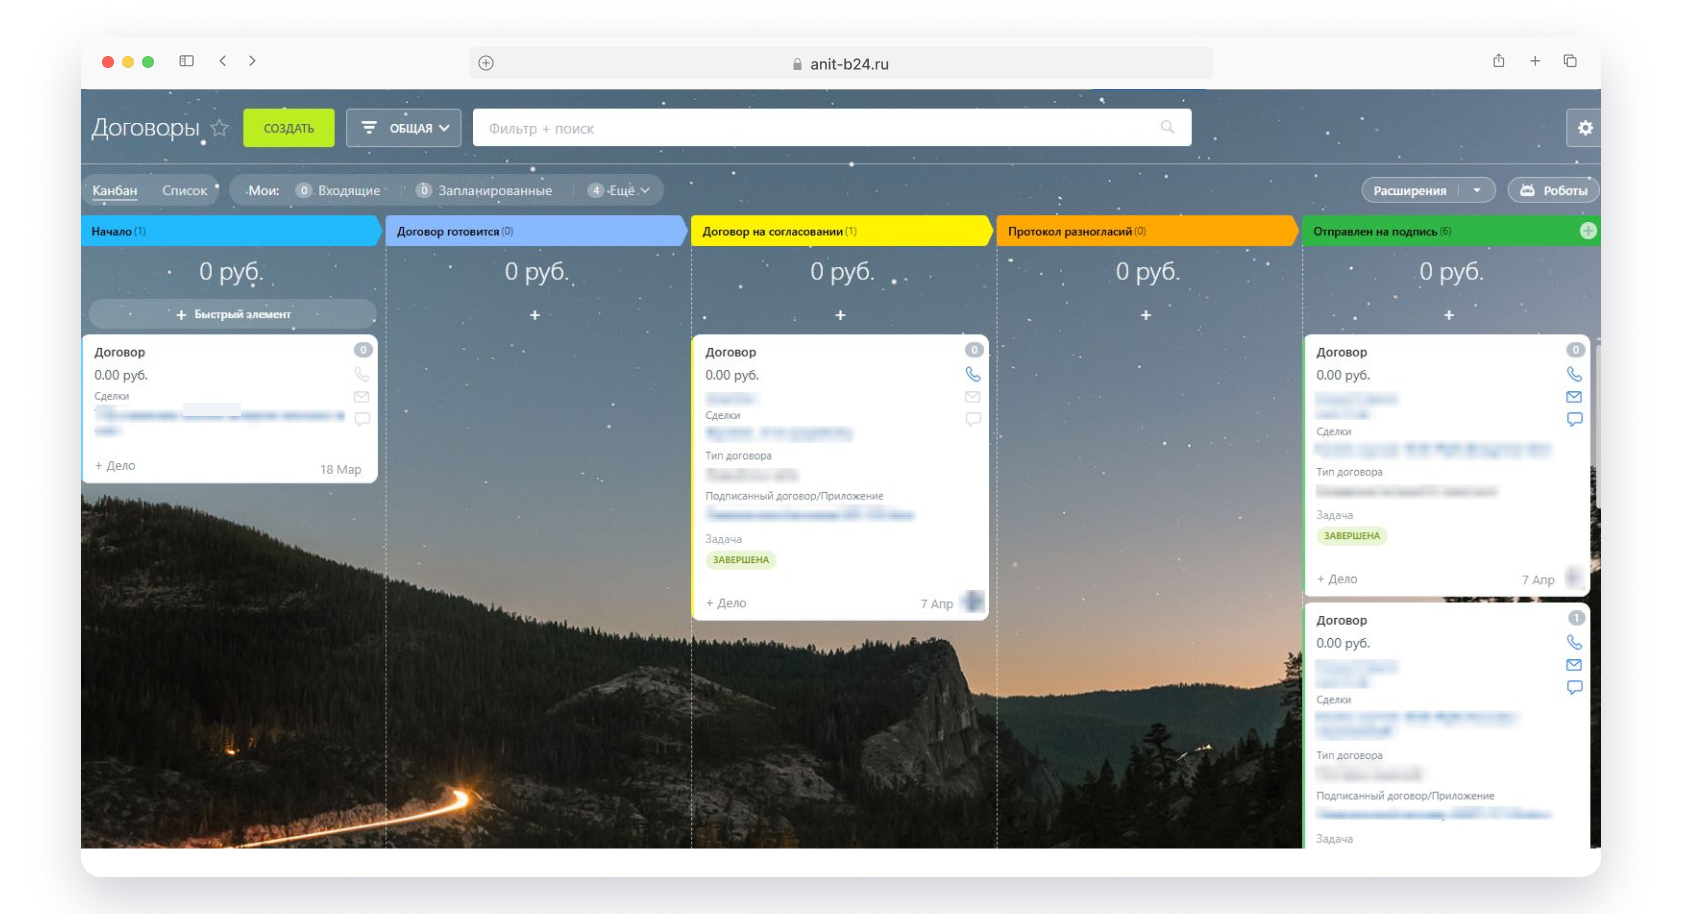Switch to the Список view tab
The image size is (1682, 914).
coord(184,190)
